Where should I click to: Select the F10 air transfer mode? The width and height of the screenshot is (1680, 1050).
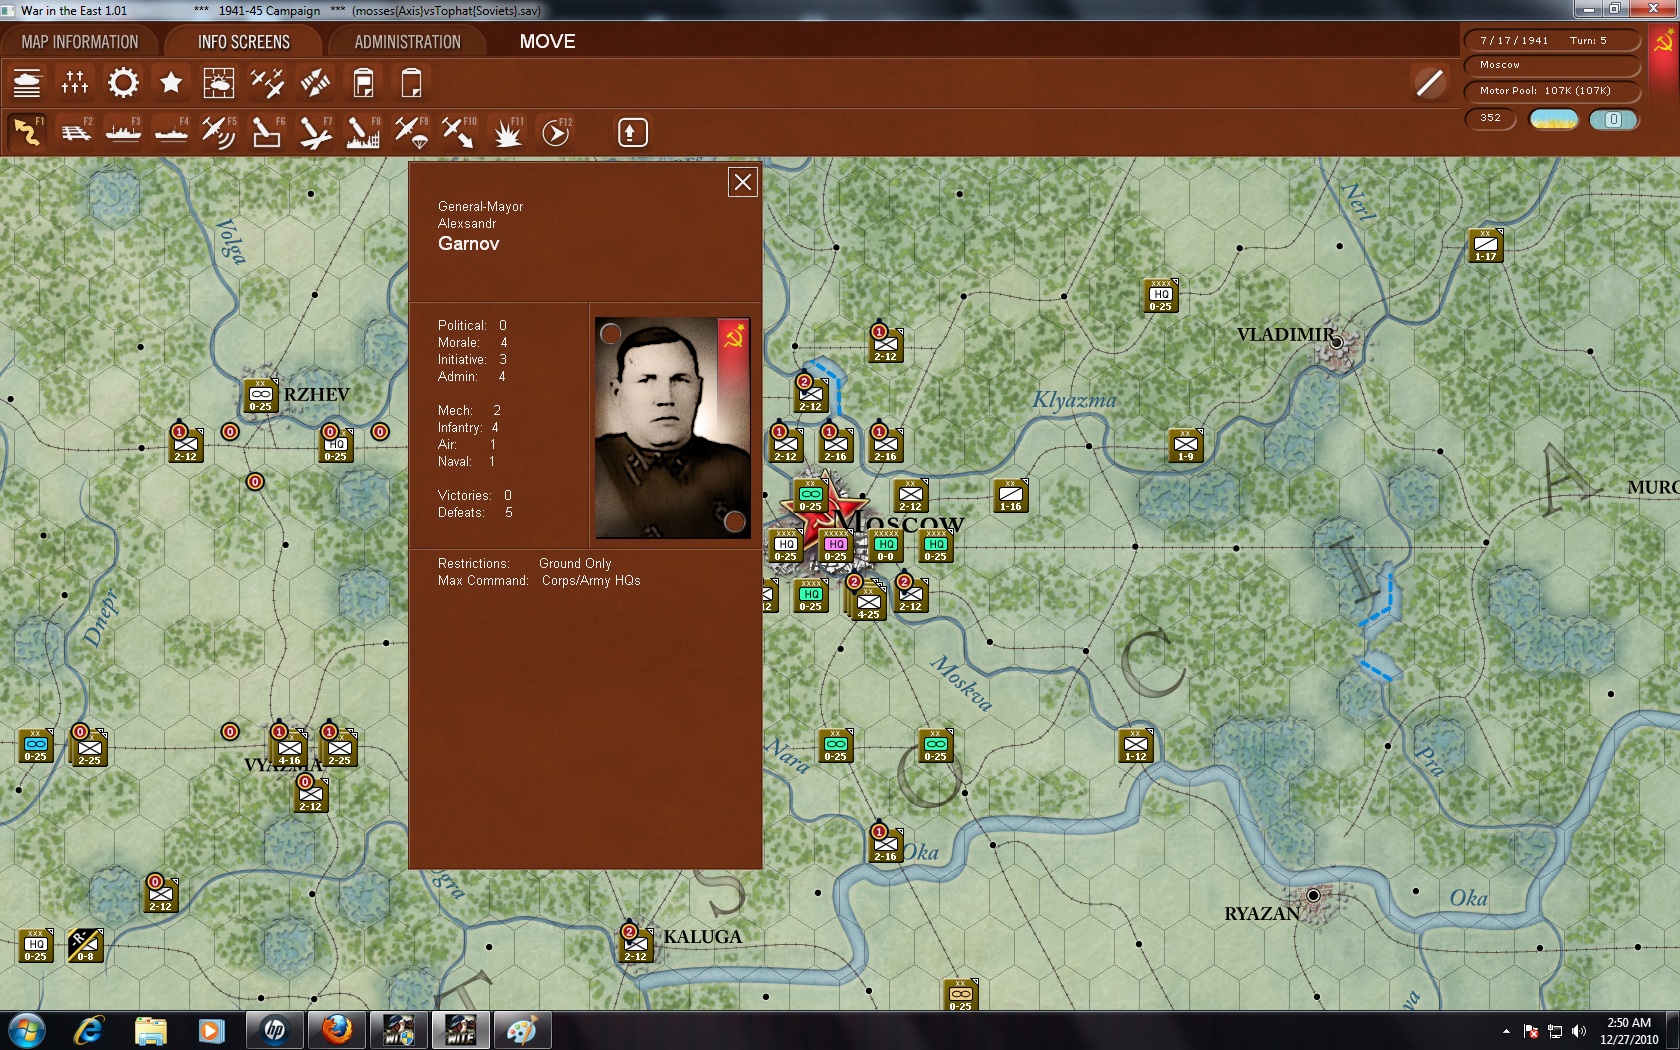[459, 132]
